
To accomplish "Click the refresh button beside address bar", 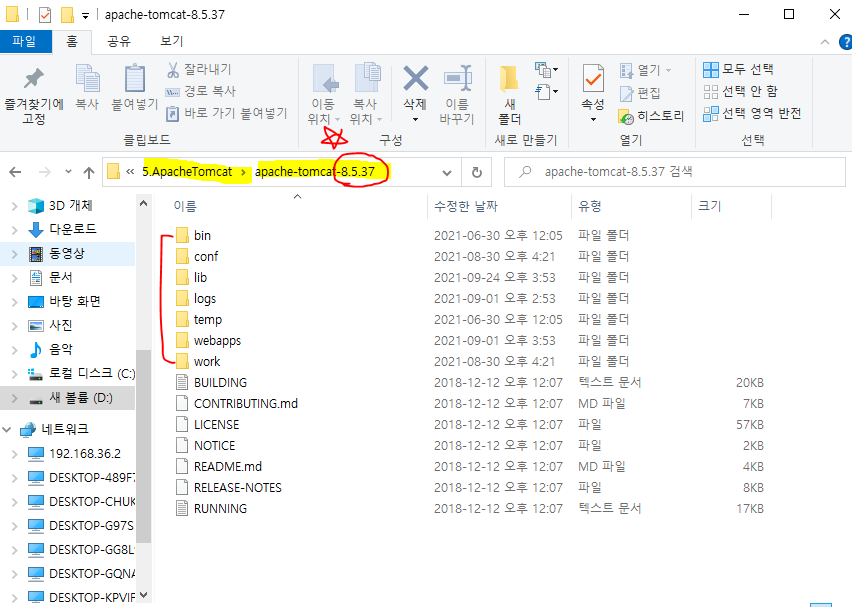I will tap(477, 172).
